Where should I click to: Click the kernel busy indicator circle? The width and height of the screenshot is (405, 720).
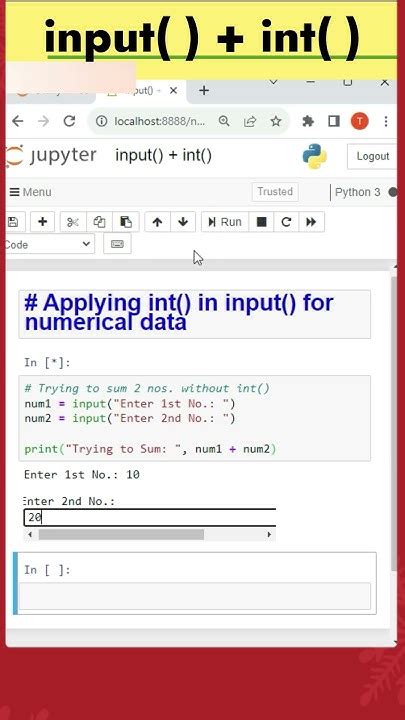(393, 192)
